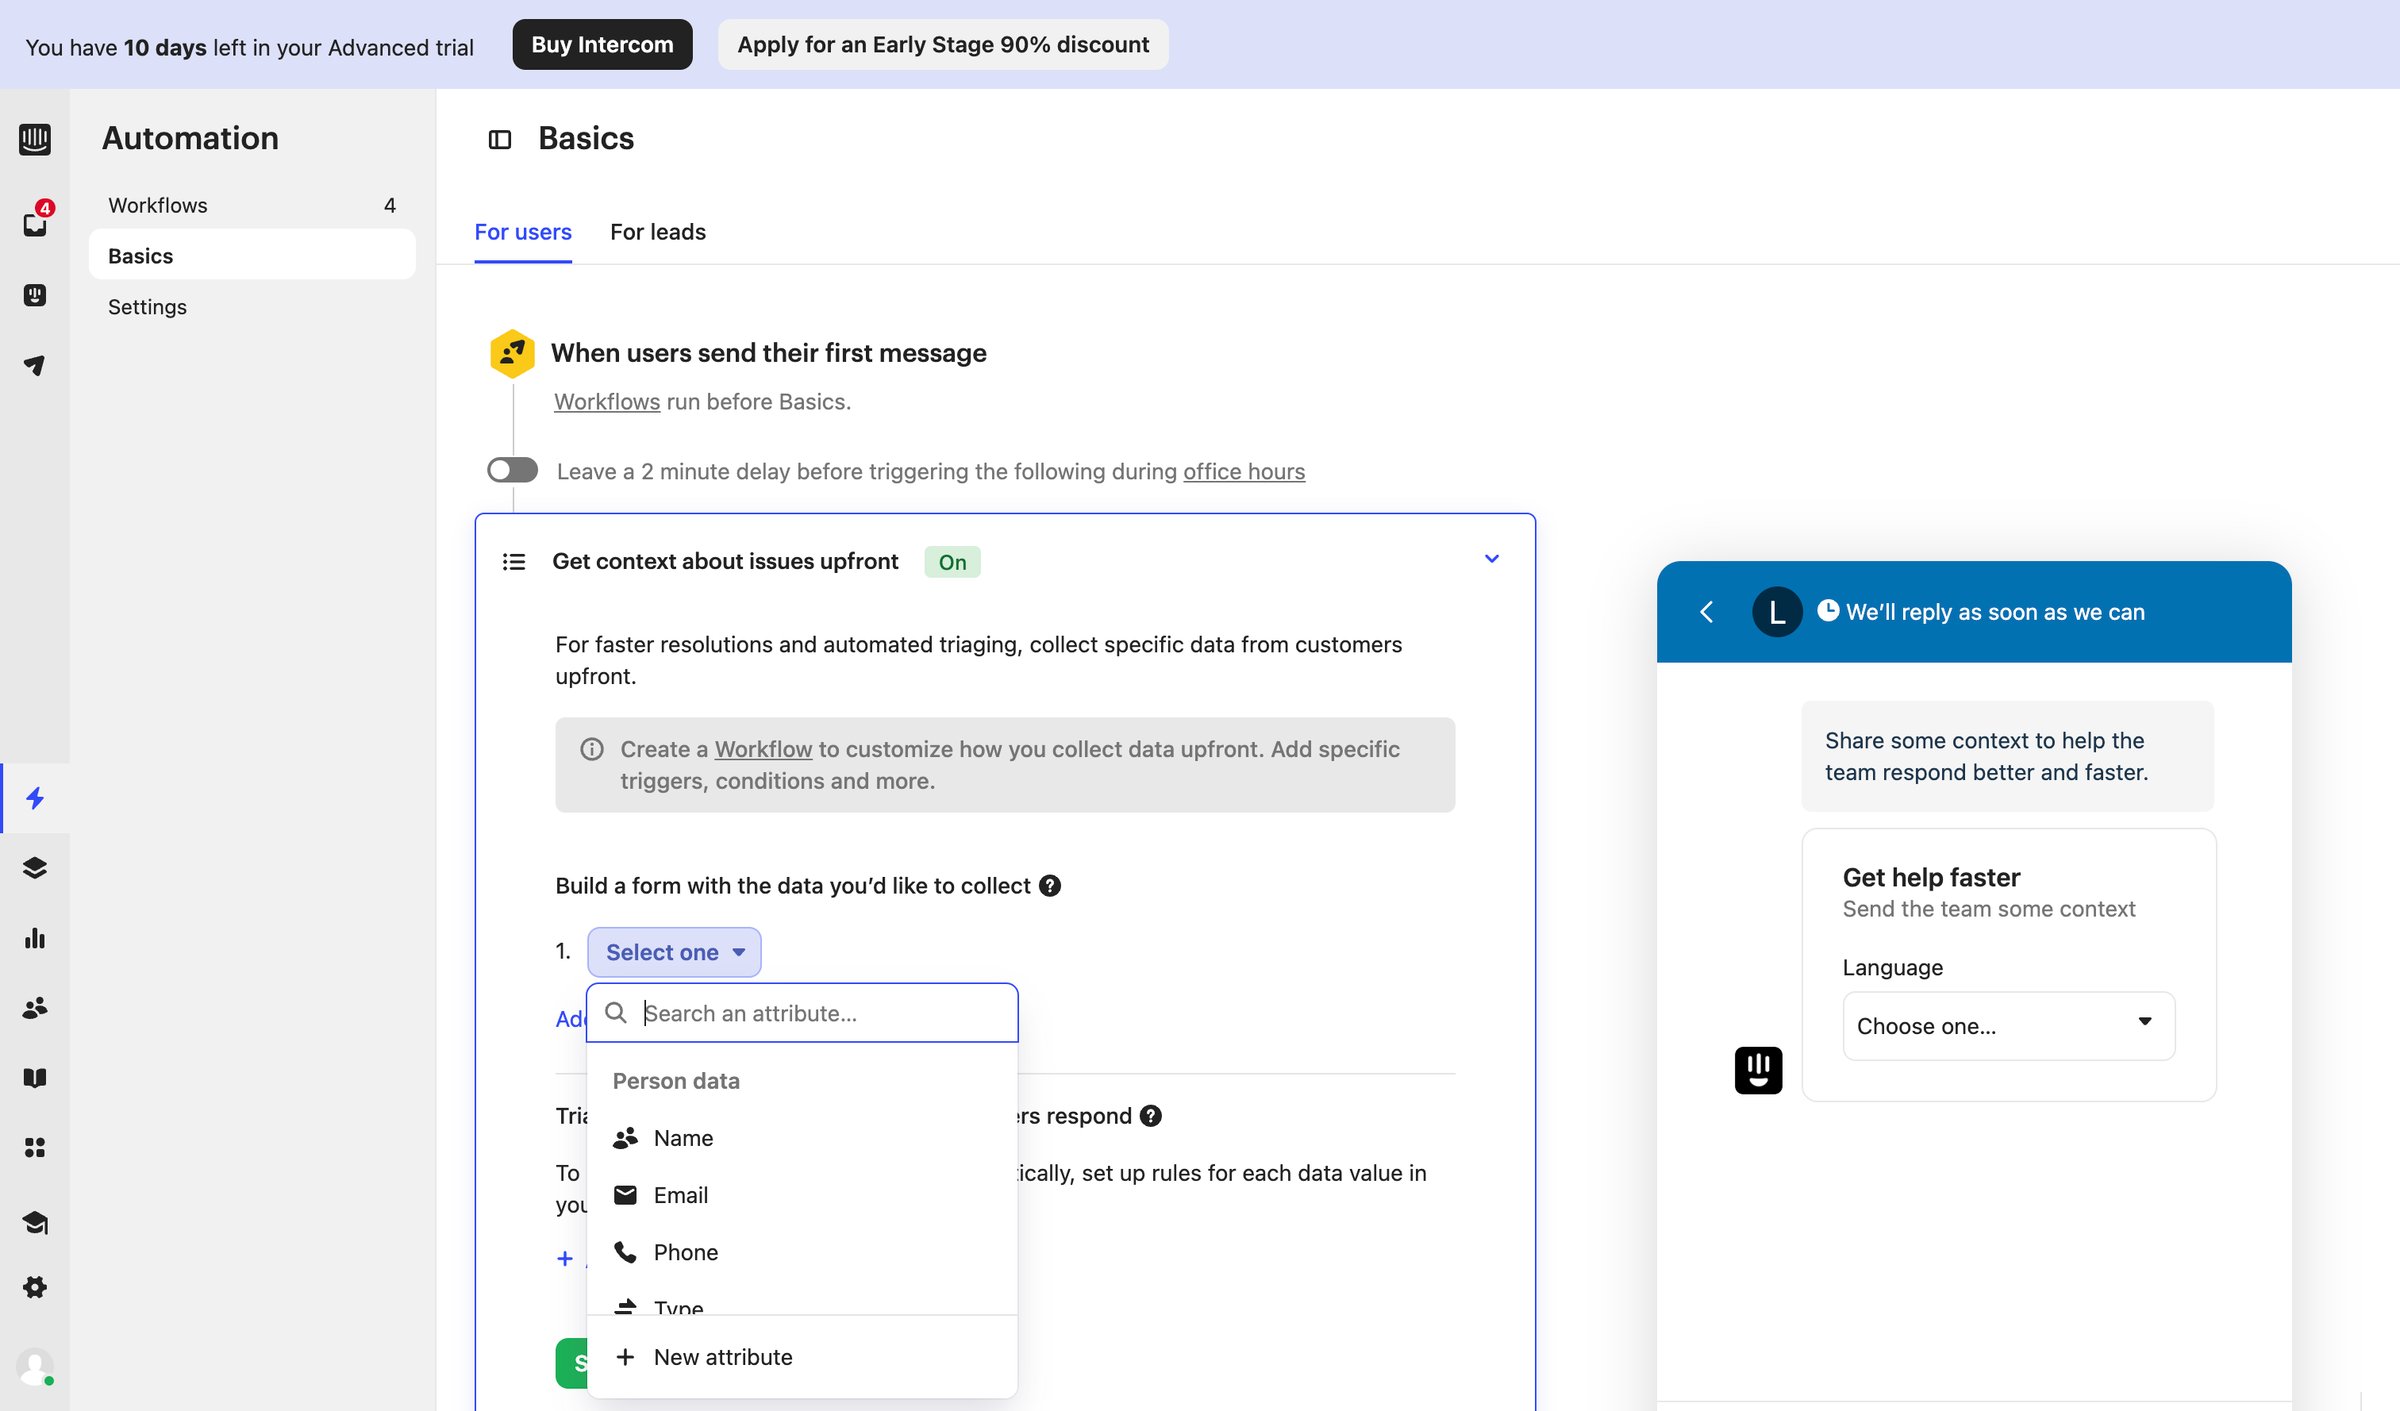Open the Reports bar chart icon
The image size is (2400, 1411).
tap(35, 938)
